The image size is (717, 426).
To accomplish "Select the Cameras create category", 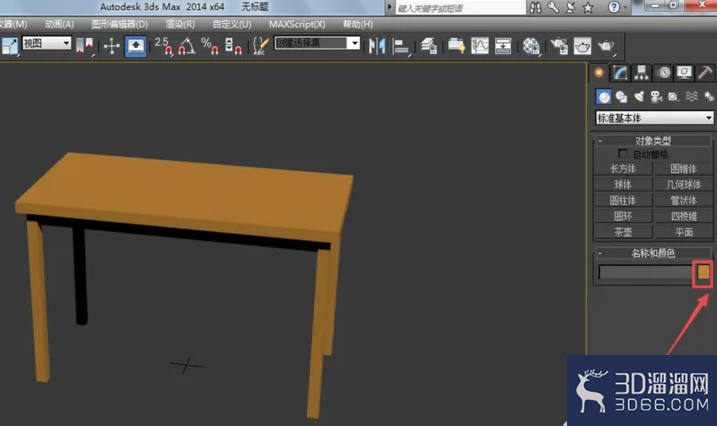I will 656,97.
